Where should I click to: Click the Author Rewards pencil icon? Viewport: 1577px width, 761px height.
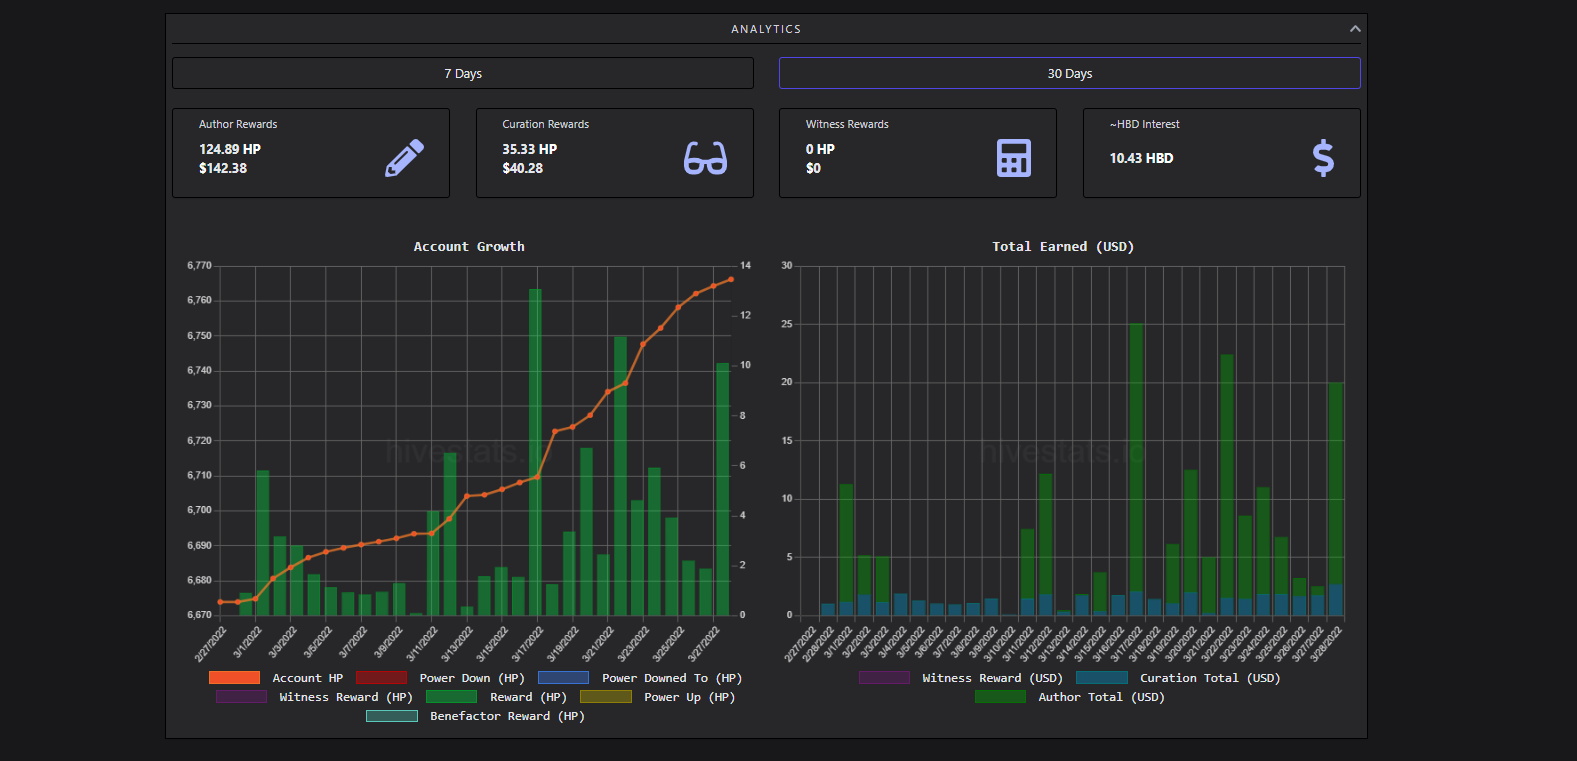[x=404, y=158]
